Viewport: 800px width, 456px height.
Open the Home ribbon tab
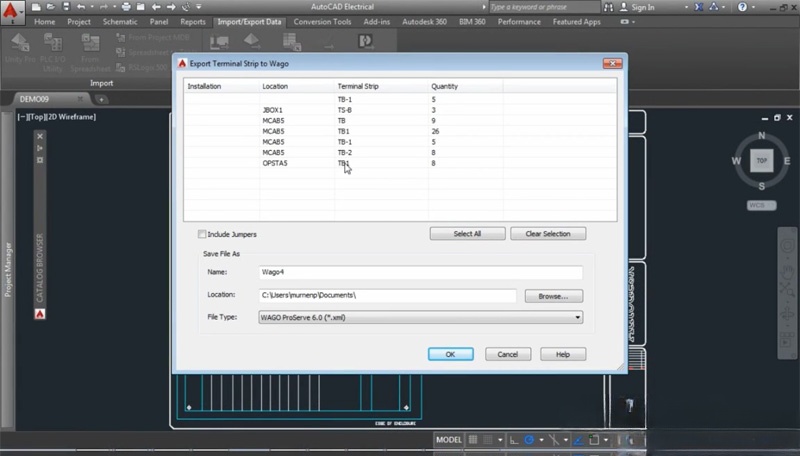44,22
